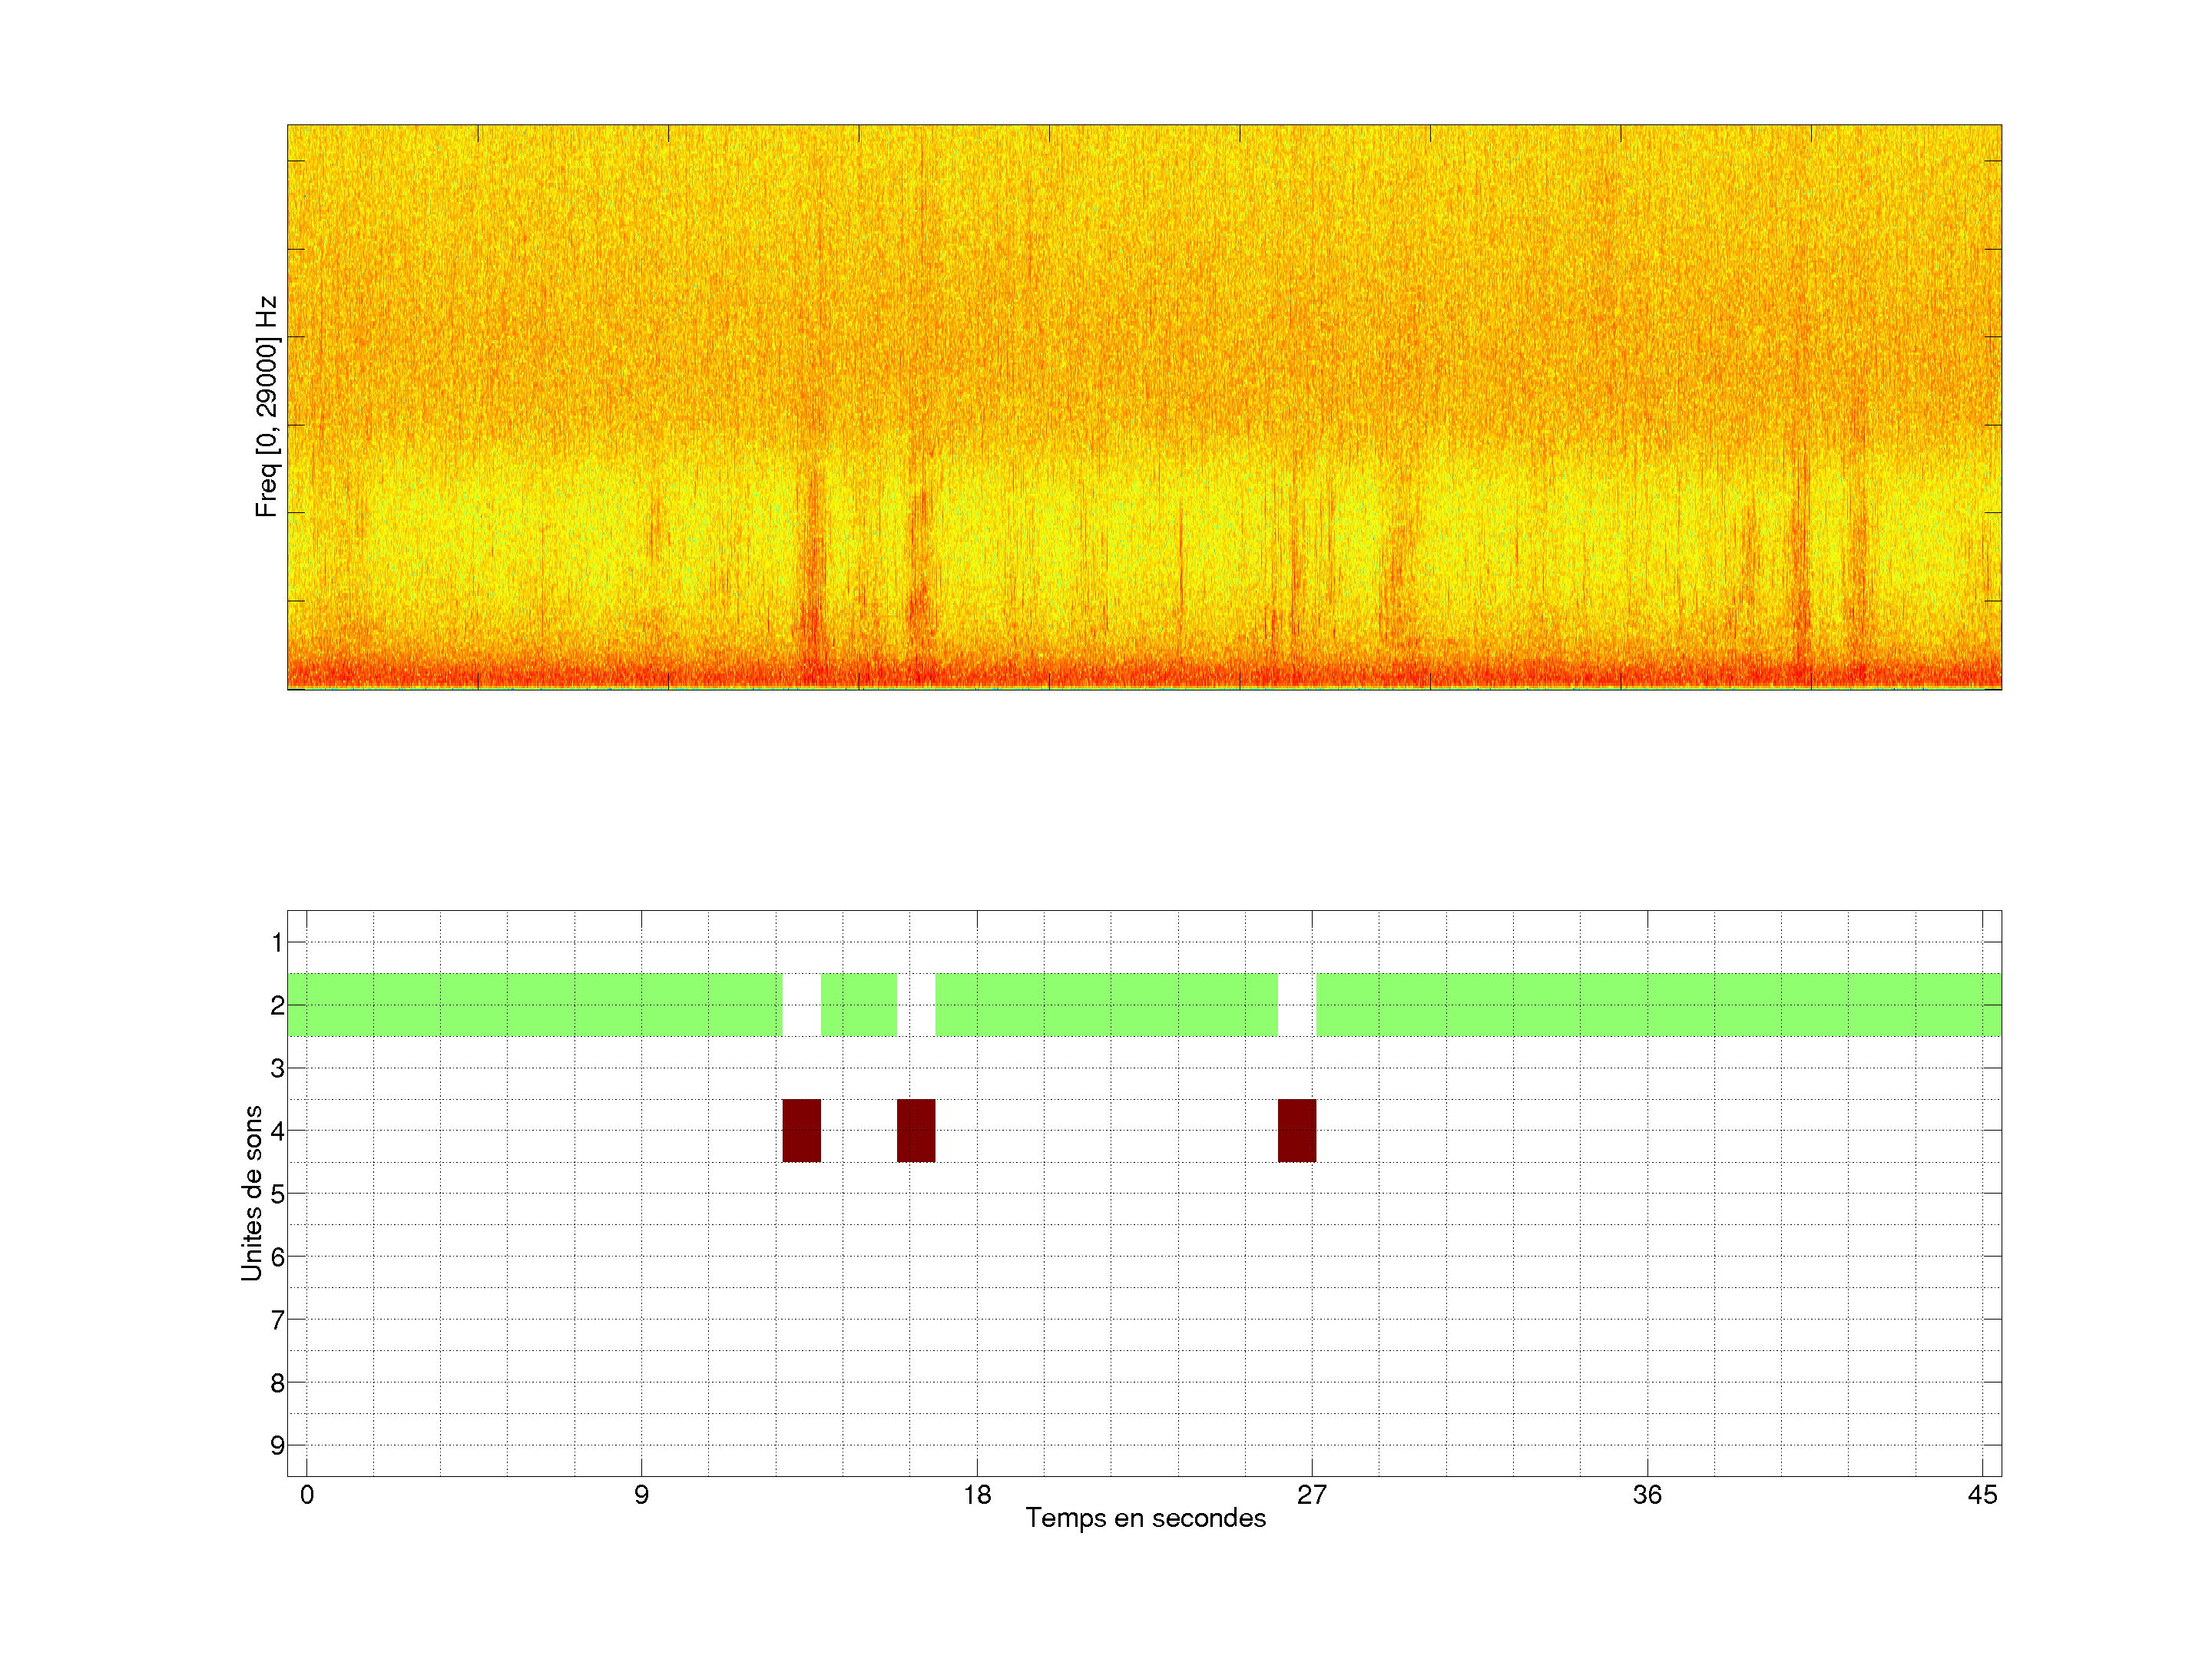This screenshot has width=2212, height=1659.
Task: Click the x-axis tick label 36
Action: point(1647,1495)
